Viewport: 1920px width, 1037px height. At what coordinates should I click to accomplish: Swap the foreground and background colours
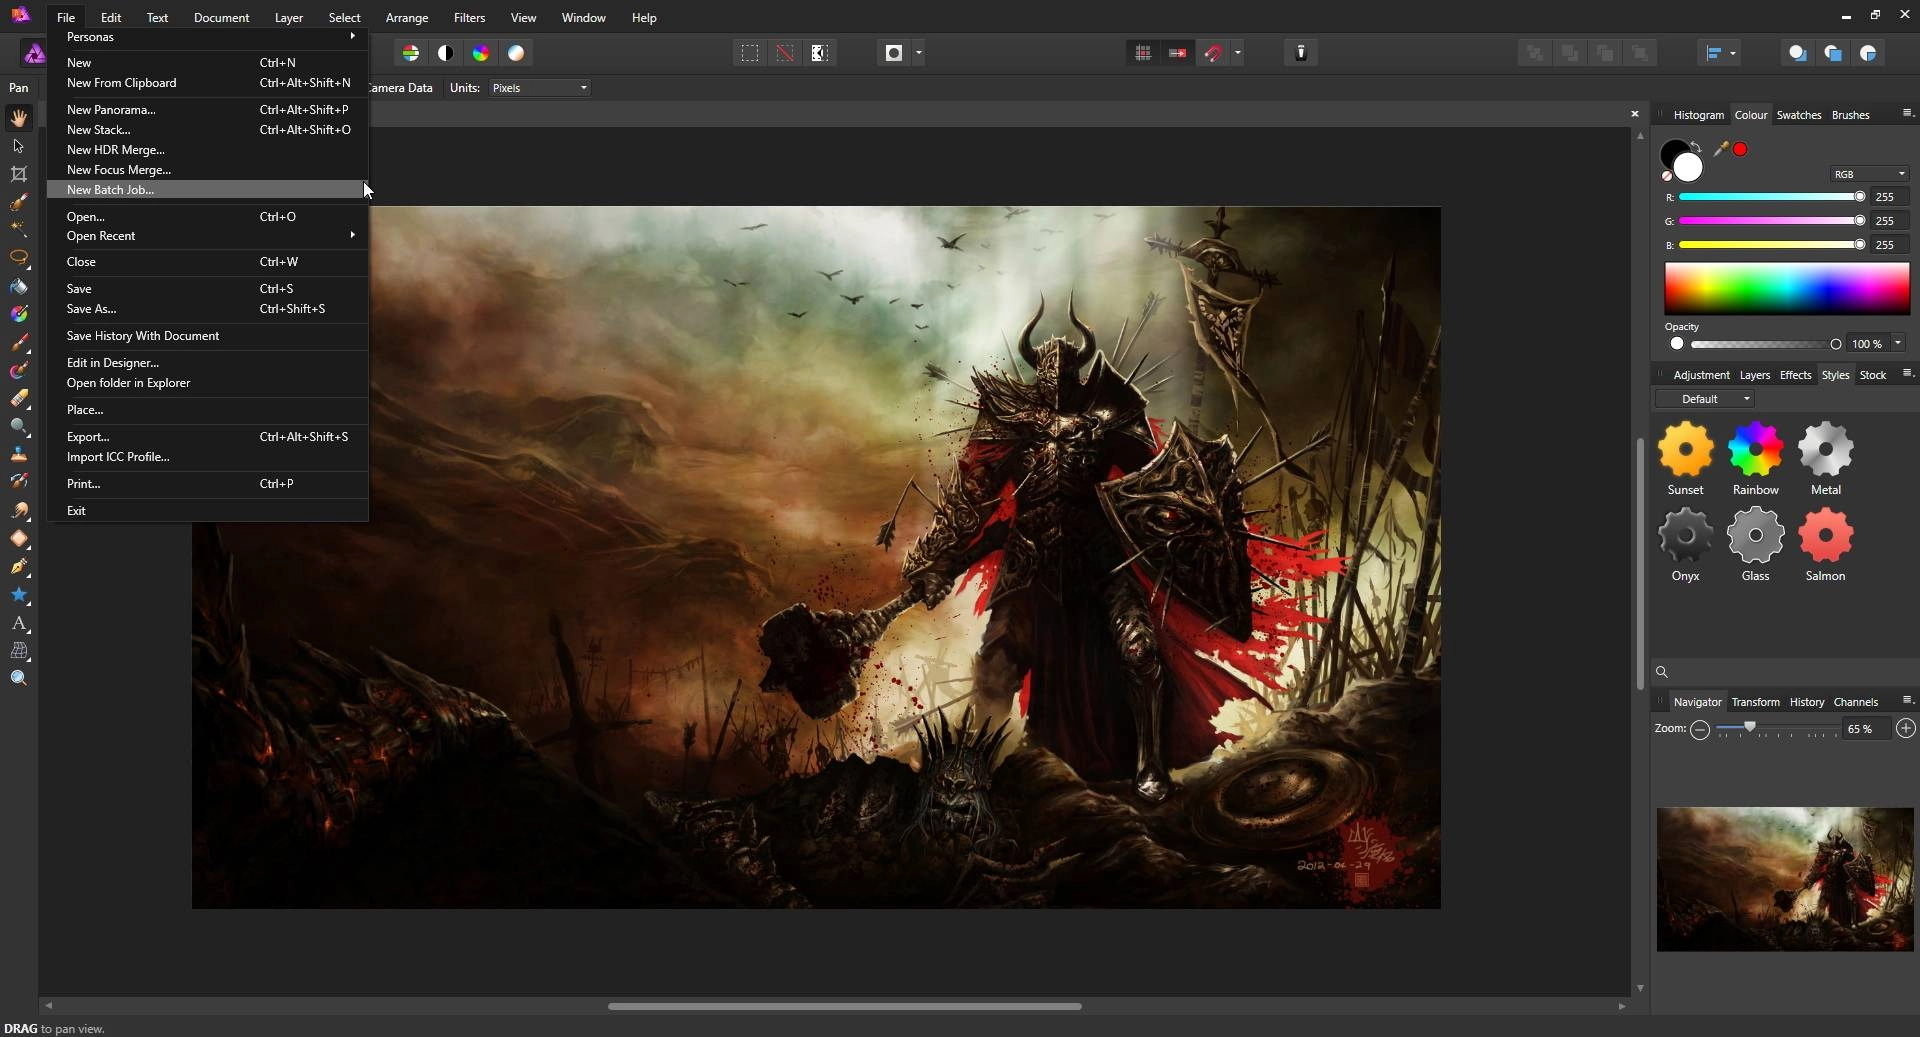pyautogui.click(x=1696, y=147)
